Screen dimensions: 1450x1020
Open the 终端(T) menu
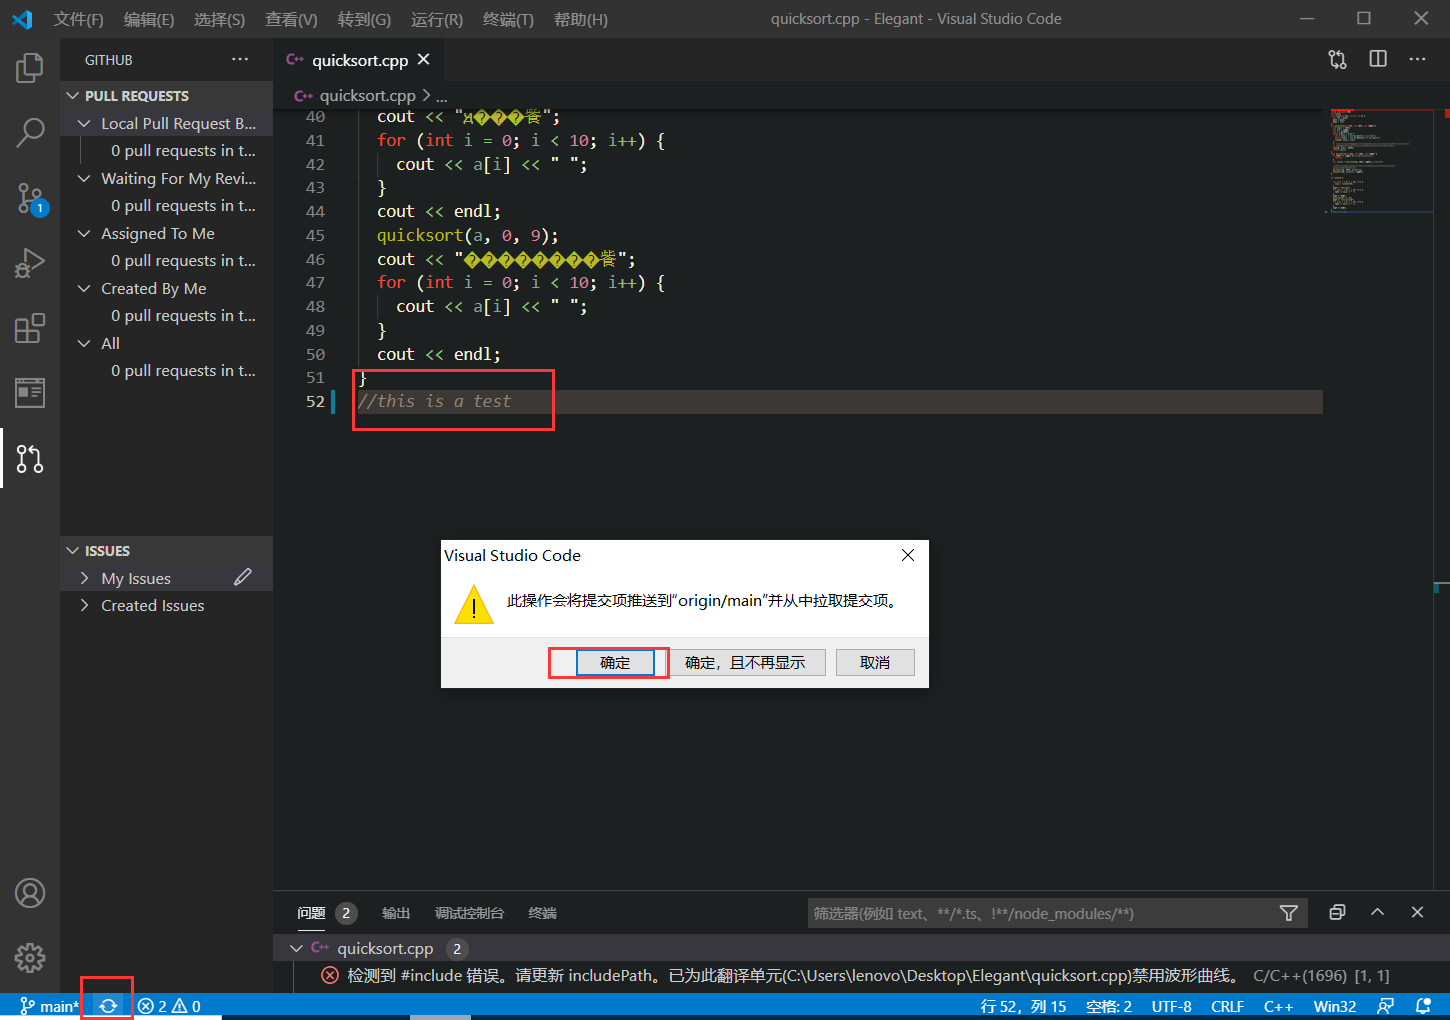[x=508, y=19]
